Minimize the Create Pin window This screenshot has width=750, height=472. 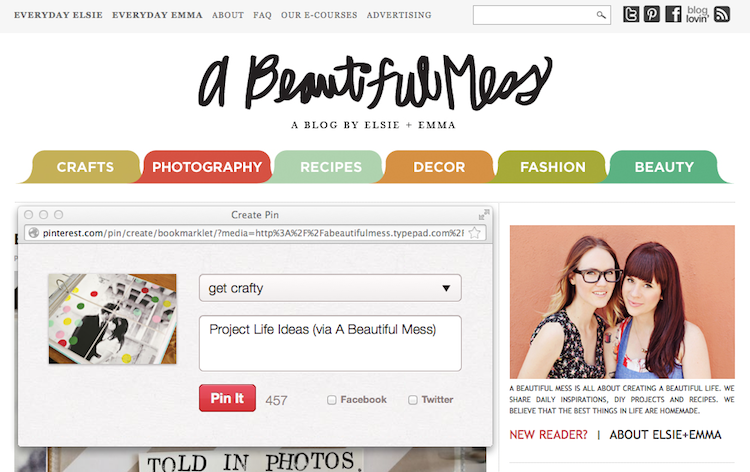pos(44,215)
